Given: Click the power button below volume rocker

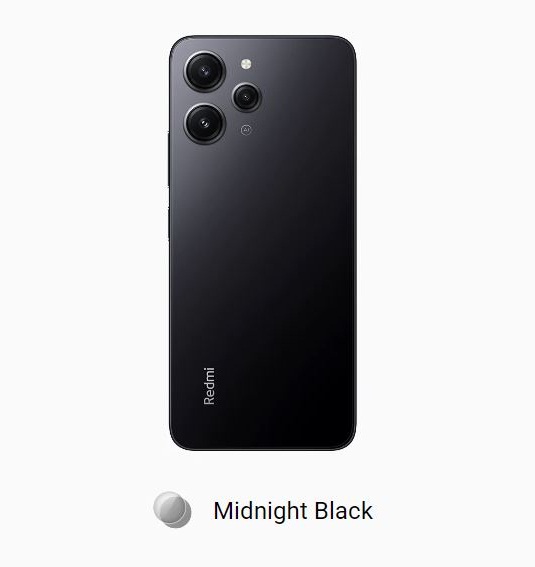Looking at the screenshot, I should click(168, 223).
